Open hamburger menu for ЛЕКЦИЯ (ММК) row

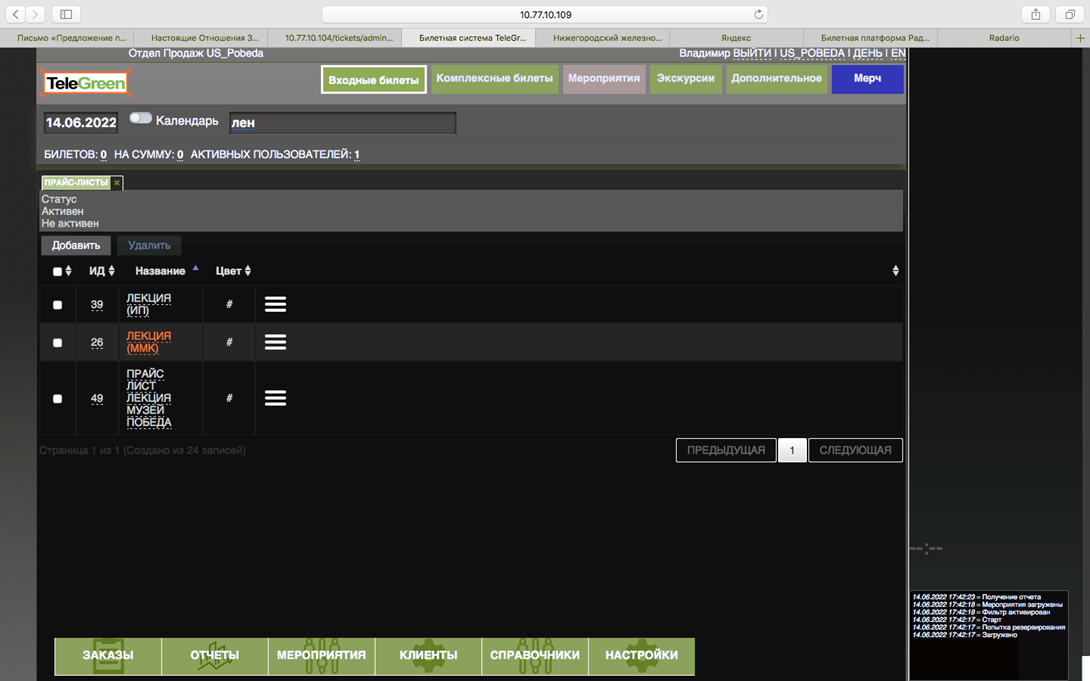click(275, 342)
